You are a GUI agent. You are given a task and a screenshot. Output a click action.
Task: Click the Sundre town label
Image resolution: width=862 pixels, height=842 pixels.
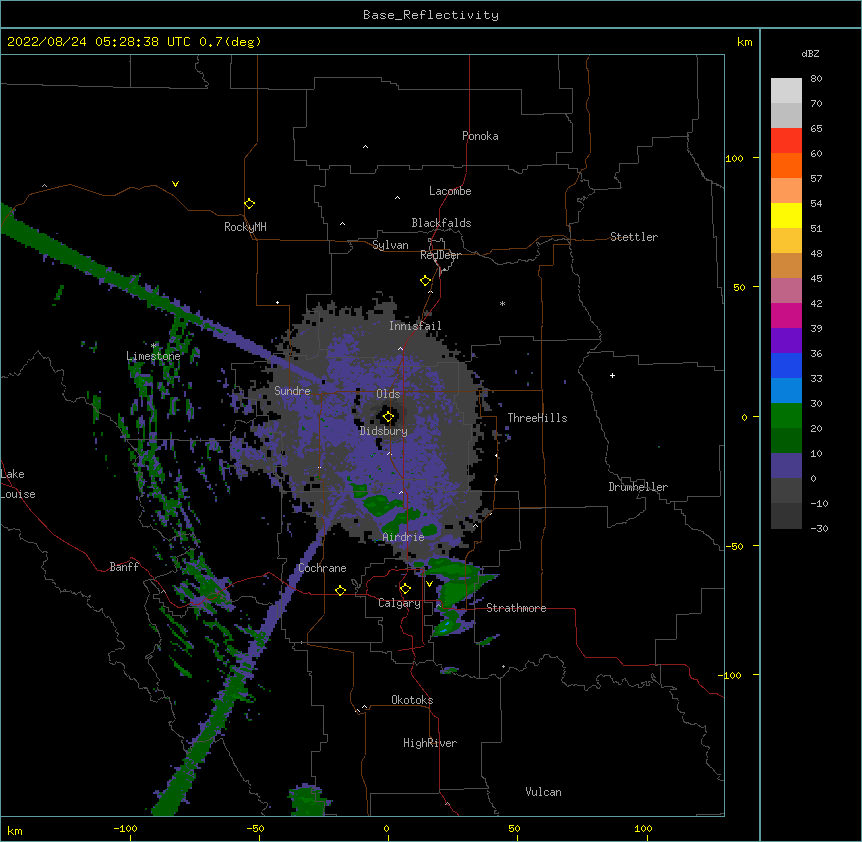[x=292, y=391]
